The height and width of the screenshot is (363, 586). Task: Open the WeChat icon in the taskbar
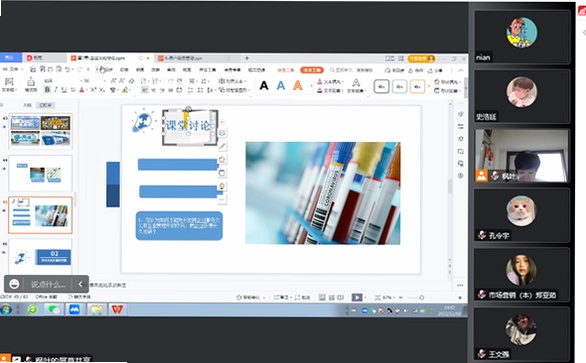54,309
